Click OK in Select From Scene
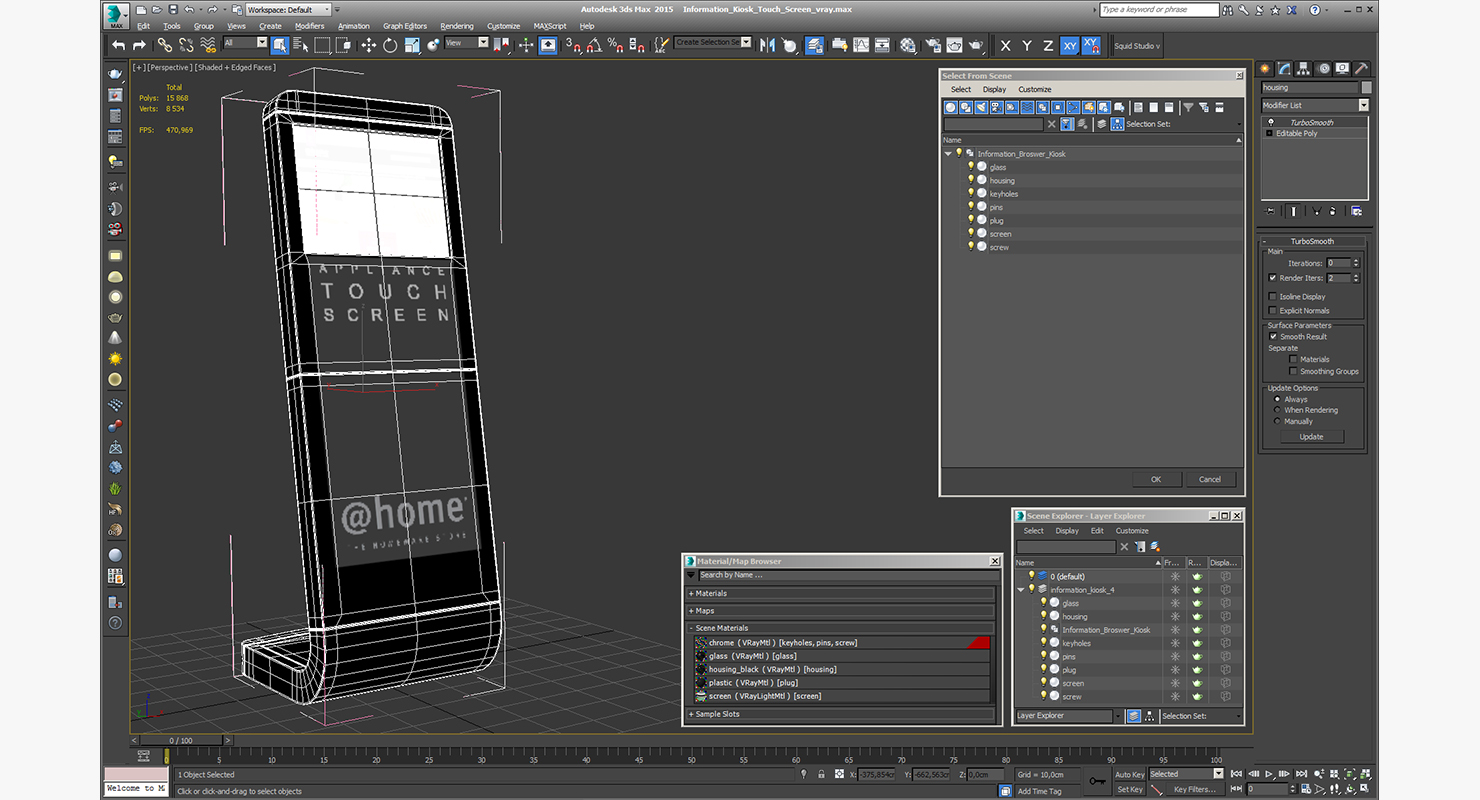The image size is (1480, 800). [1156, 479]
